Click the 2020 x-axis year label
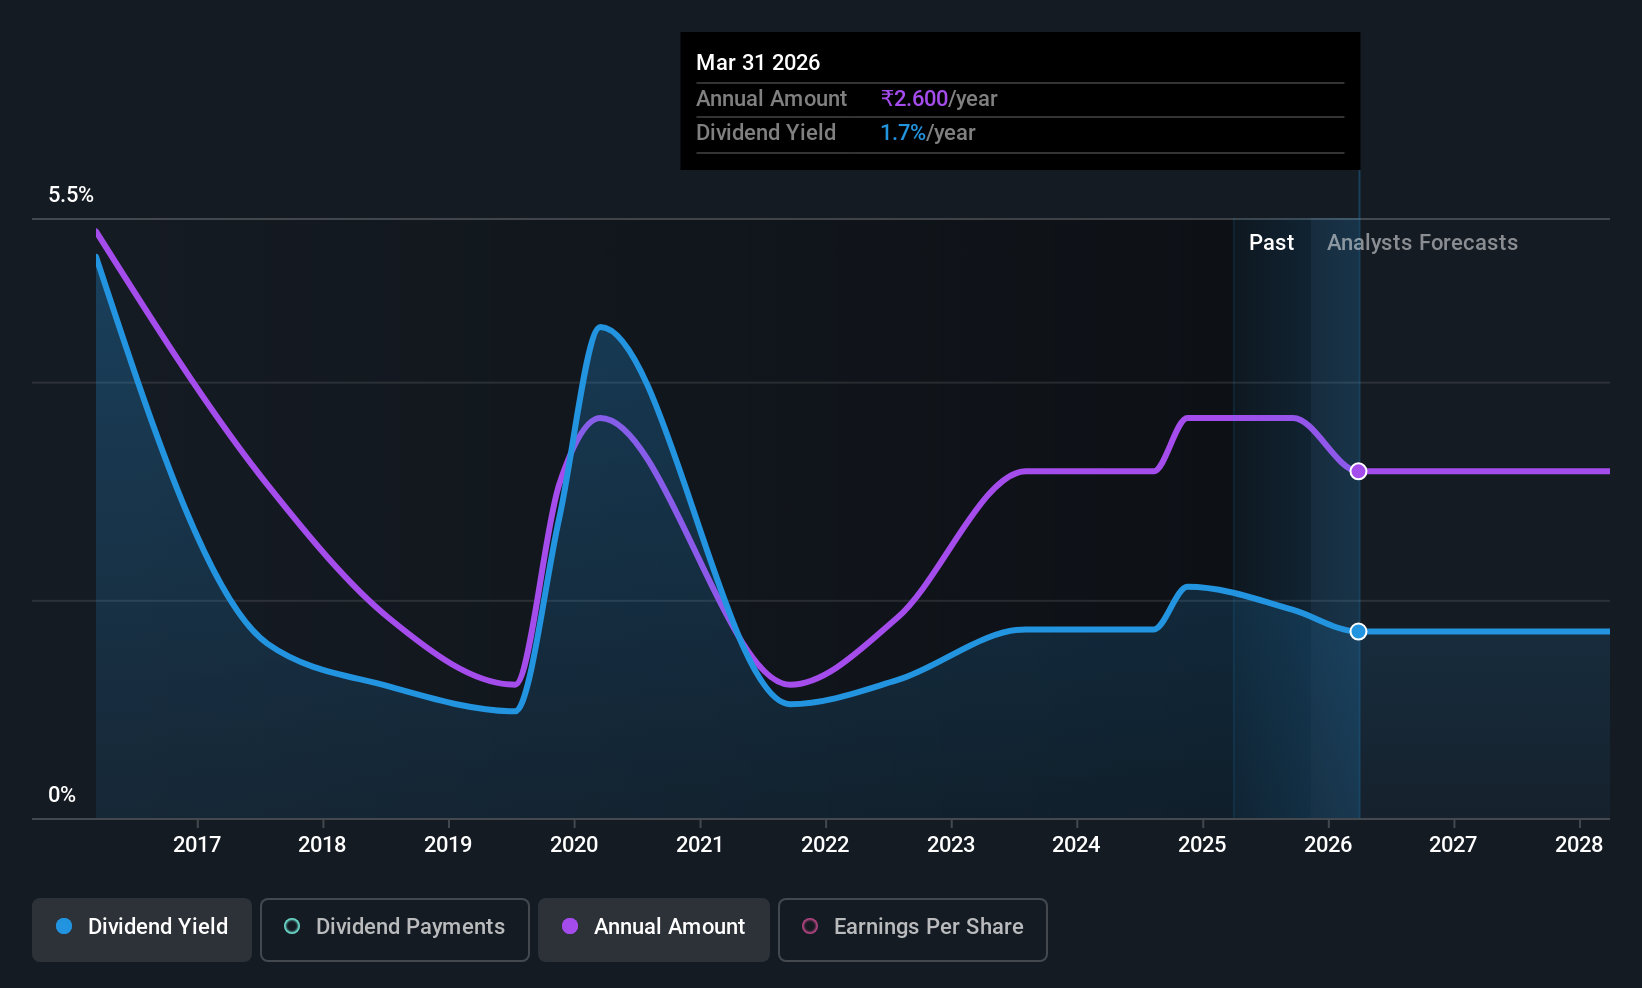 [574, 845]
